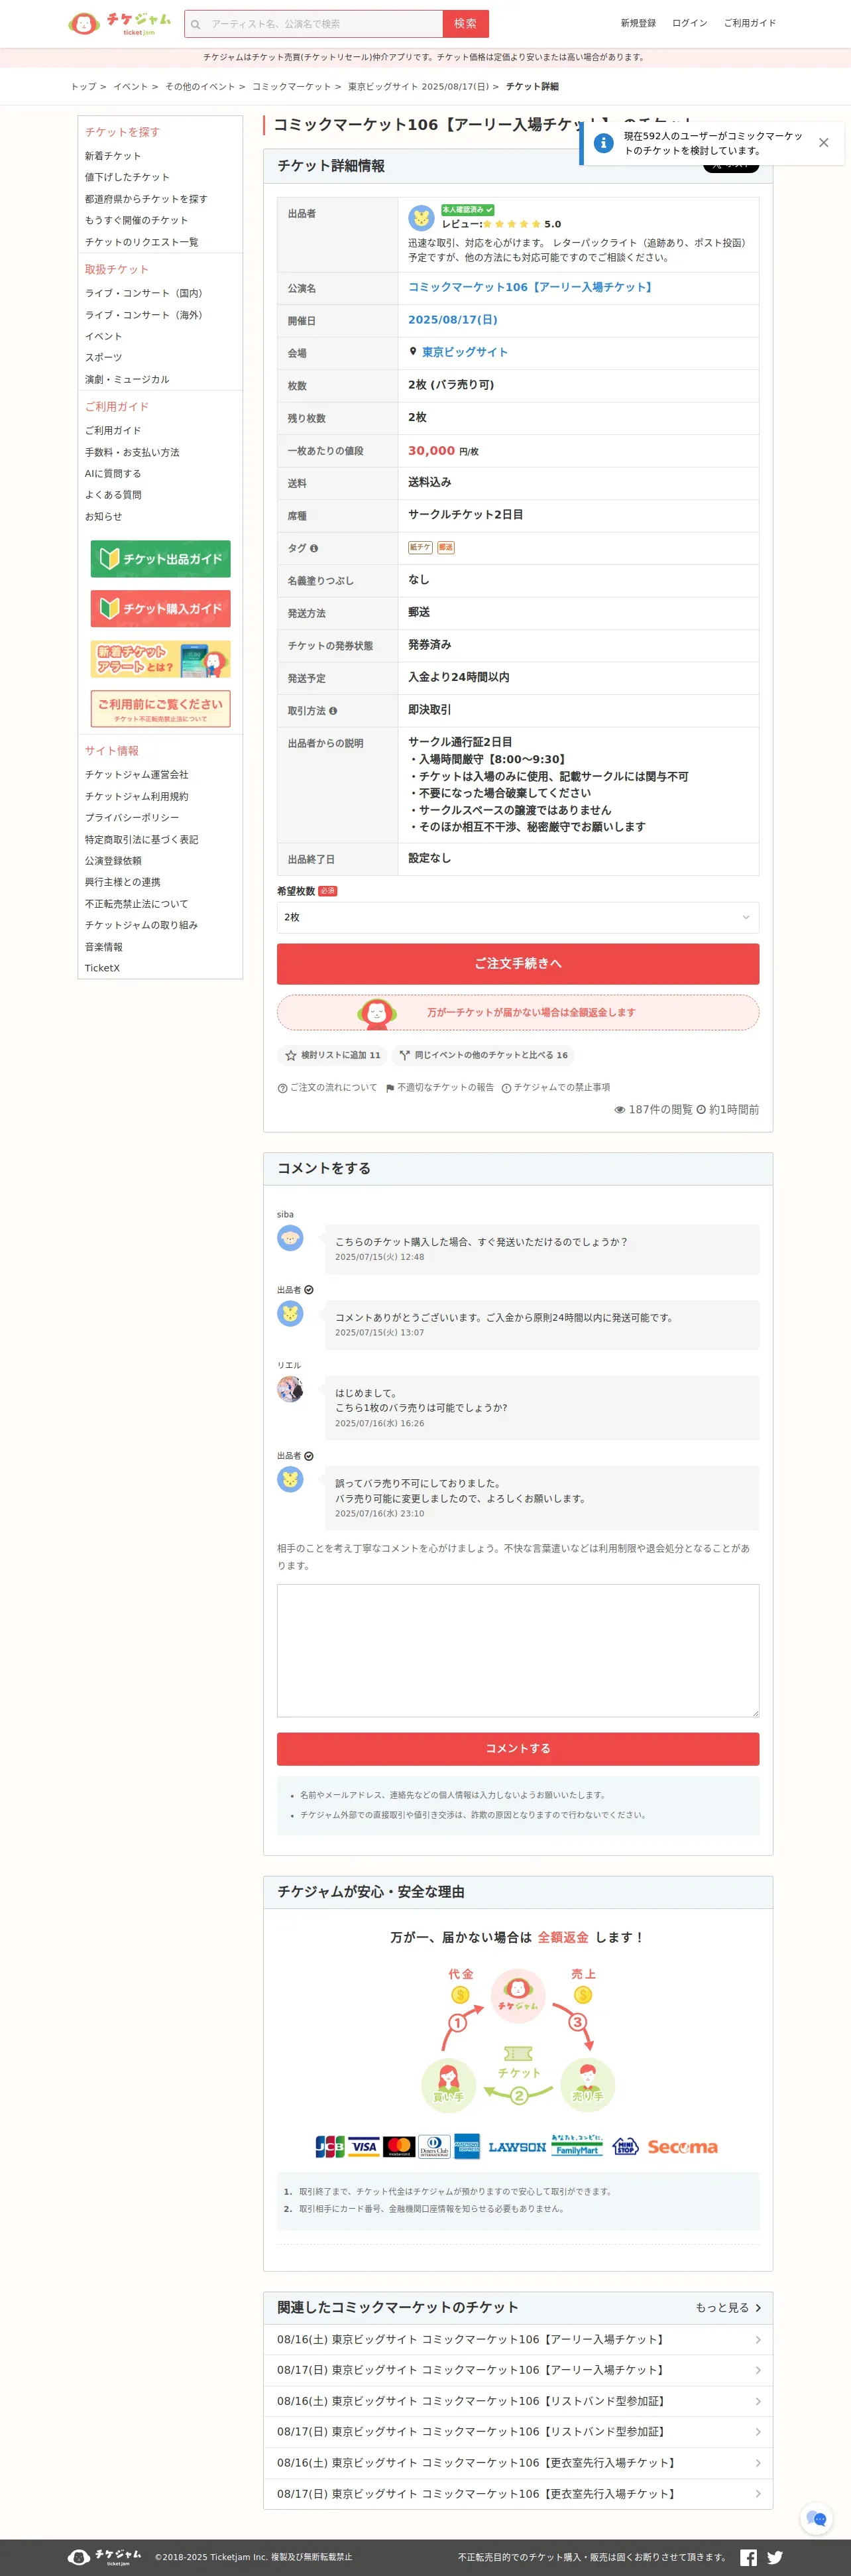
Task: Open the 新着チケットアラート banner
Action: click(x=160, y=659)
